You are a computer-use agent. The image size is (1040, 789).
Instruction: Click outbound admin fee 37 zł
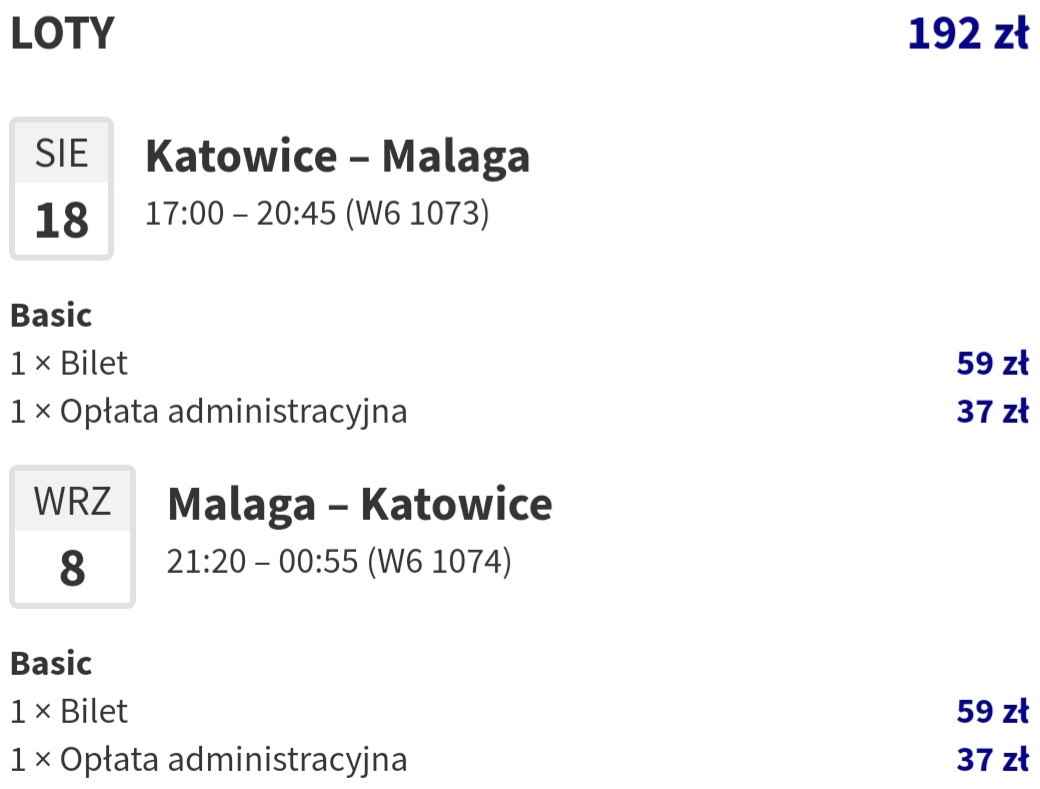993,412
